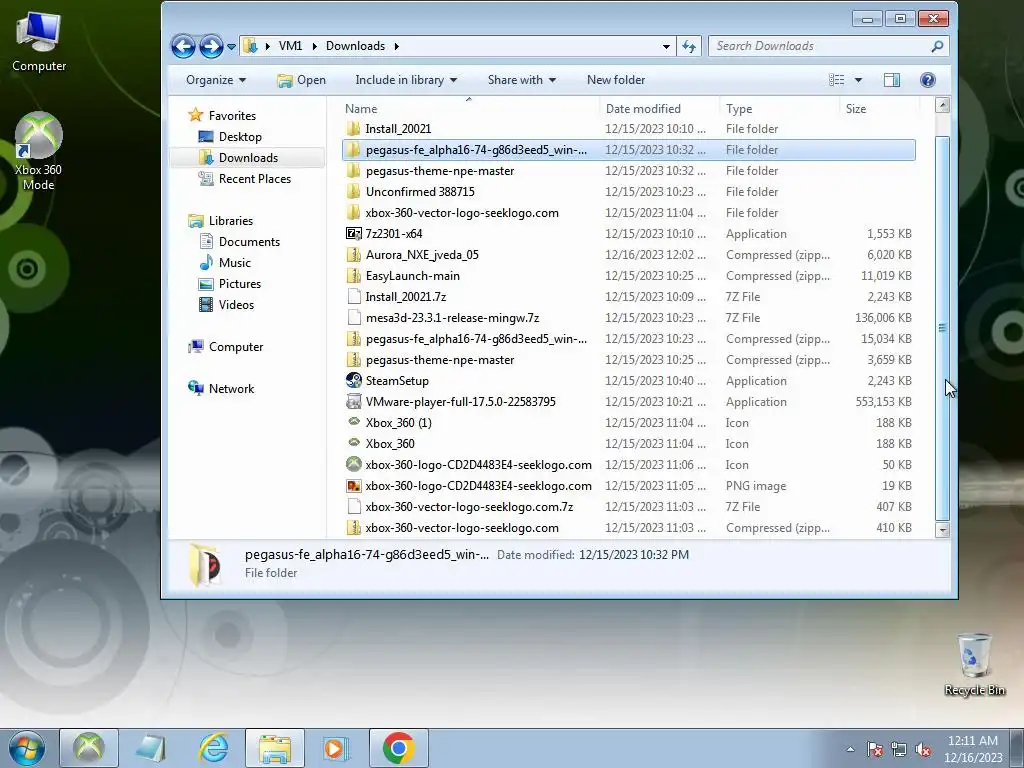Select the SteamSetup application icon
1024x768 pixels.
tap(353, 381)
